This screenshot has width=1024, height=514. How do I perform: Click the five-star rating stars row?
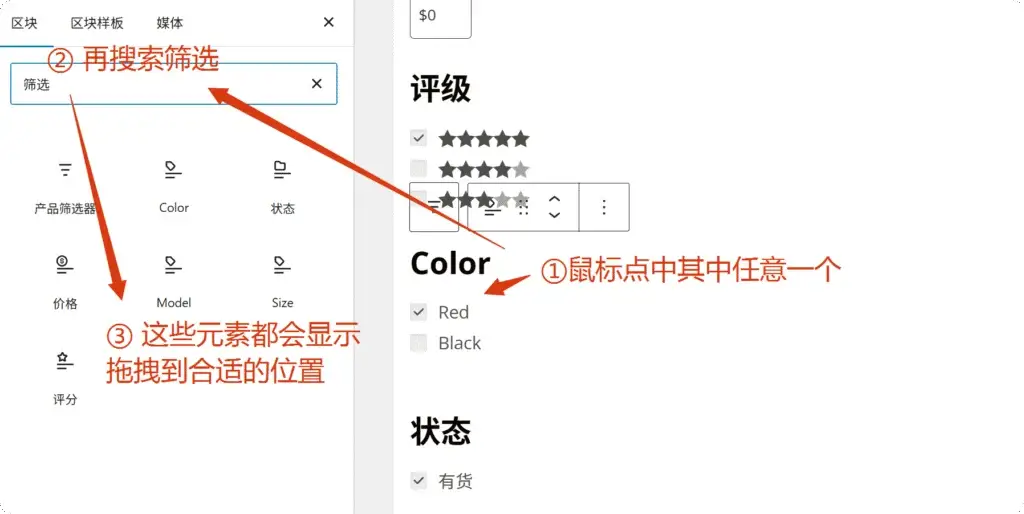483,138
